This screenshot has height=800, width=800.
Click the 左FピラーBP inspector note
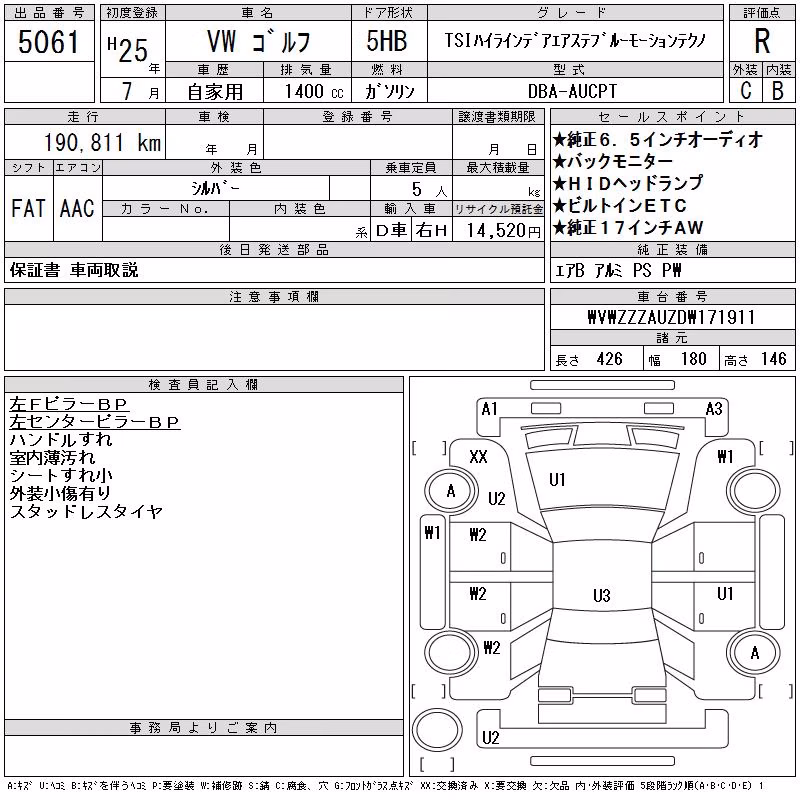tap(68, 404)
